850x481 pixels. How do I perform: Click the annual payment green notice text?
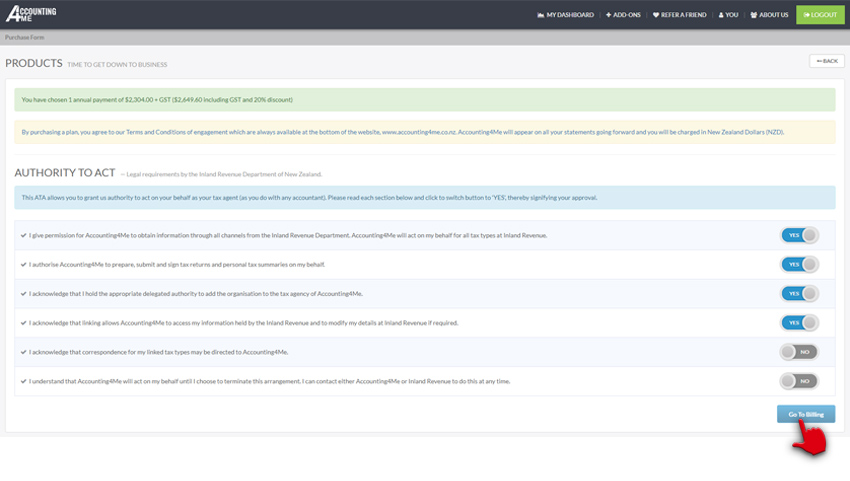[157, 100]
